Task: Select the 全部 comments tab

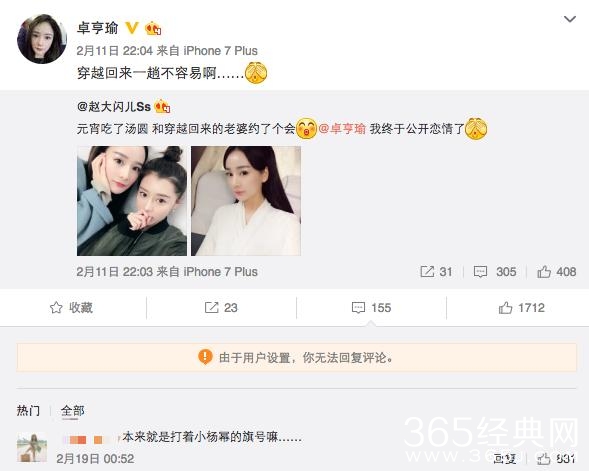Action: tap(72, 411)
